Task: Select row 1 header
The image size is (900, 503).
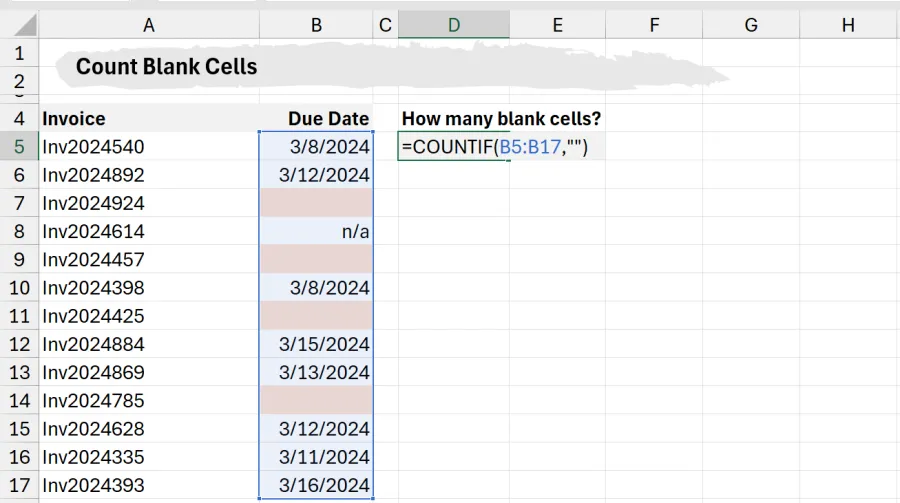Action: tap(20, 53)
